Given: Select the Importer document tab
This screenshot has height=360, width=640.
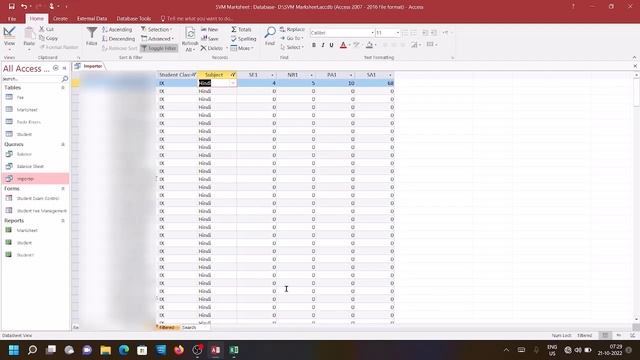Looking at the screenshot, I should tap(89, 66).
